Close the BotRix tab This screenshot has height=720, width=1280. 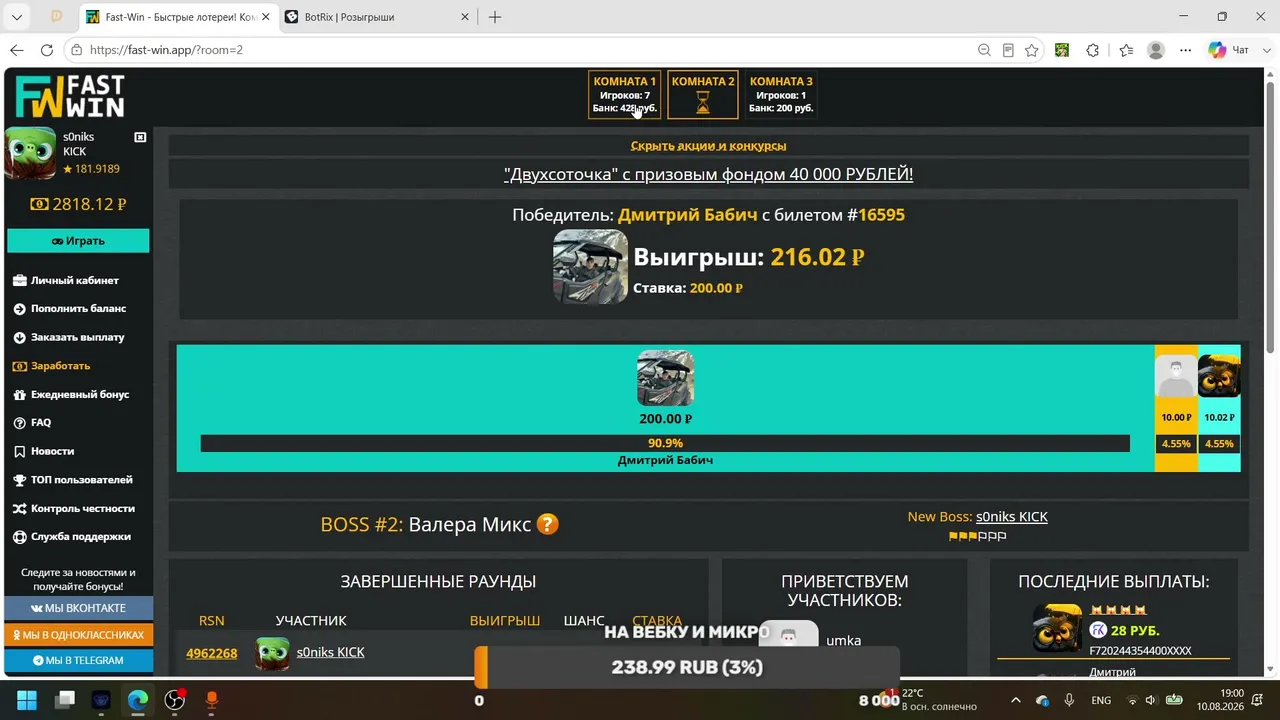(465, 17)
